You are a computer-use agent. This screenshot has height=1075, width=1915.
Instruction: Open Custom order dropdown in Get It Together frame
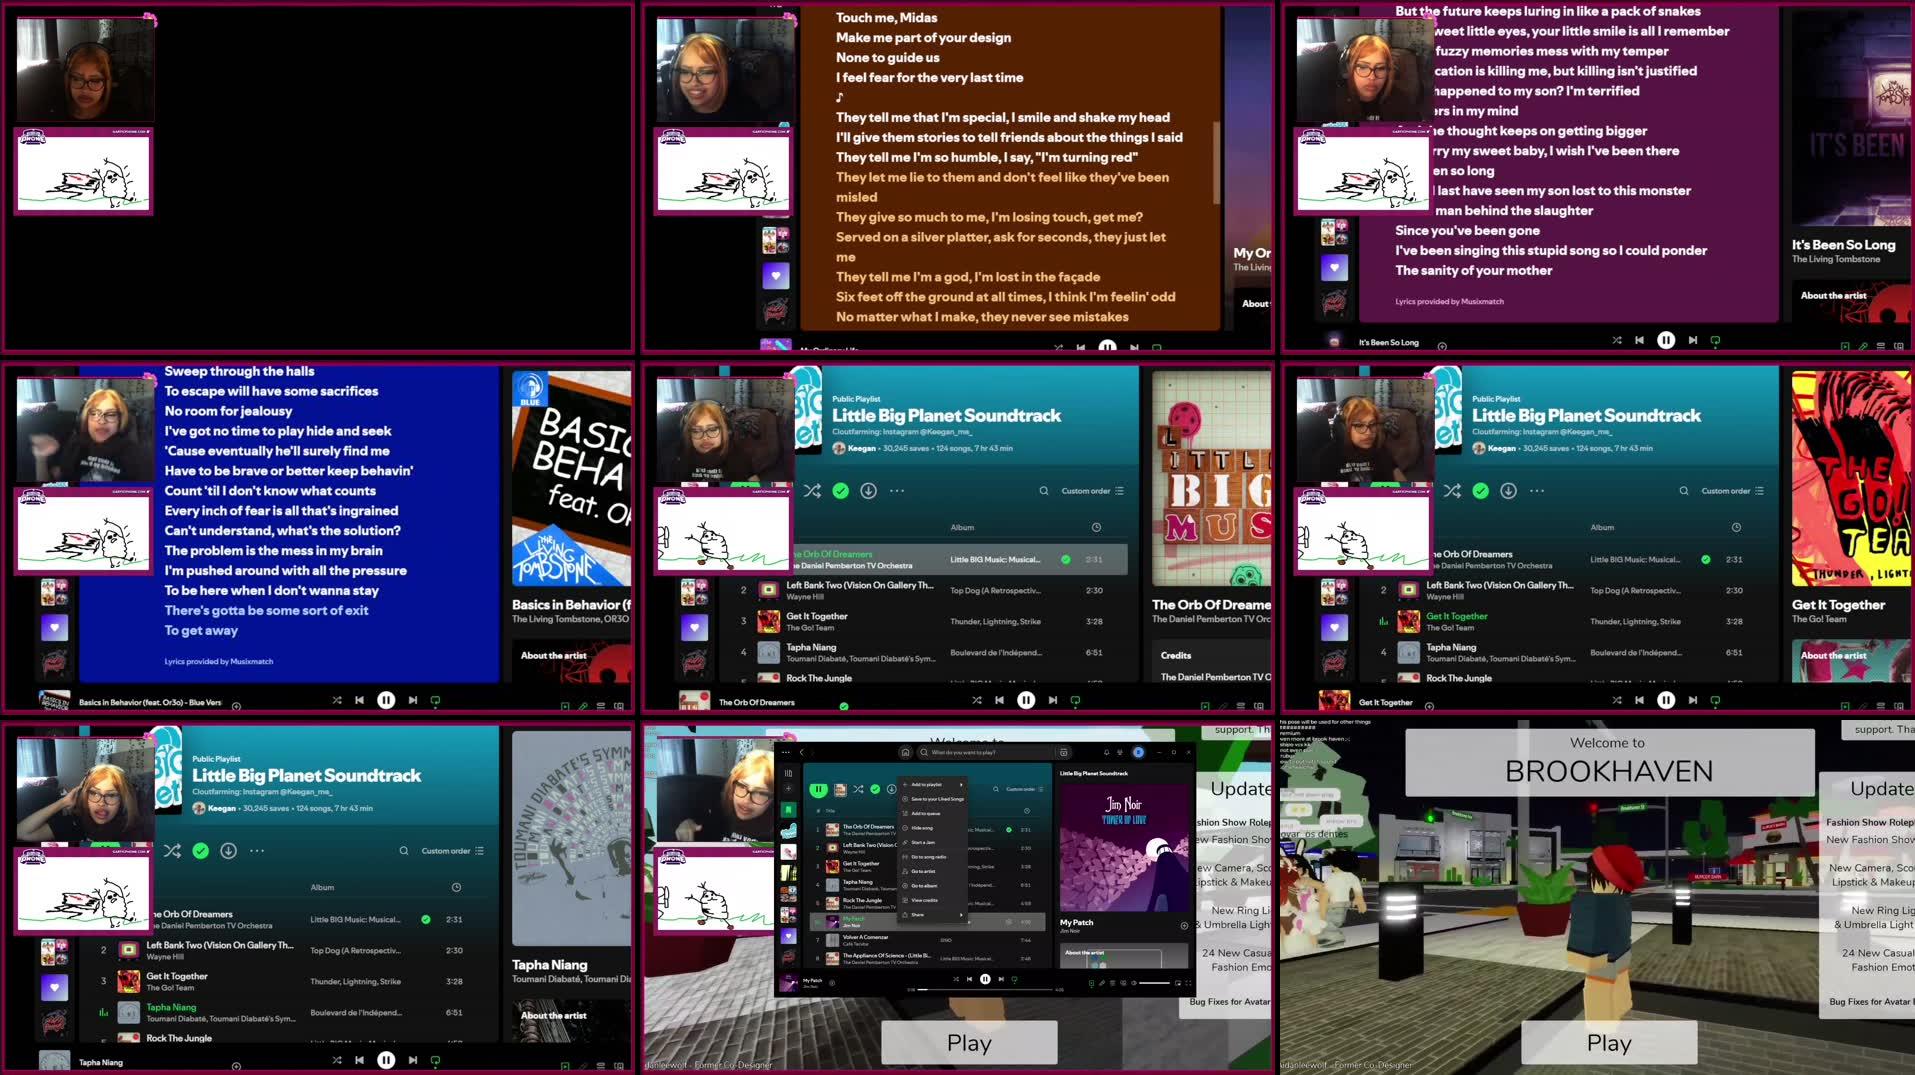click(1733, 491)
